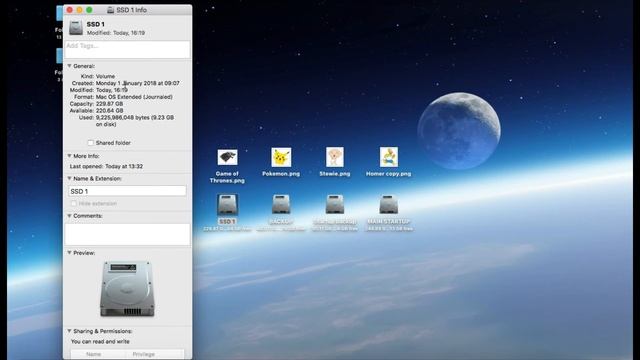Select the Pokemon.png file on the desktop
This screenshot has width=640, height=360.
coord(281,158)
